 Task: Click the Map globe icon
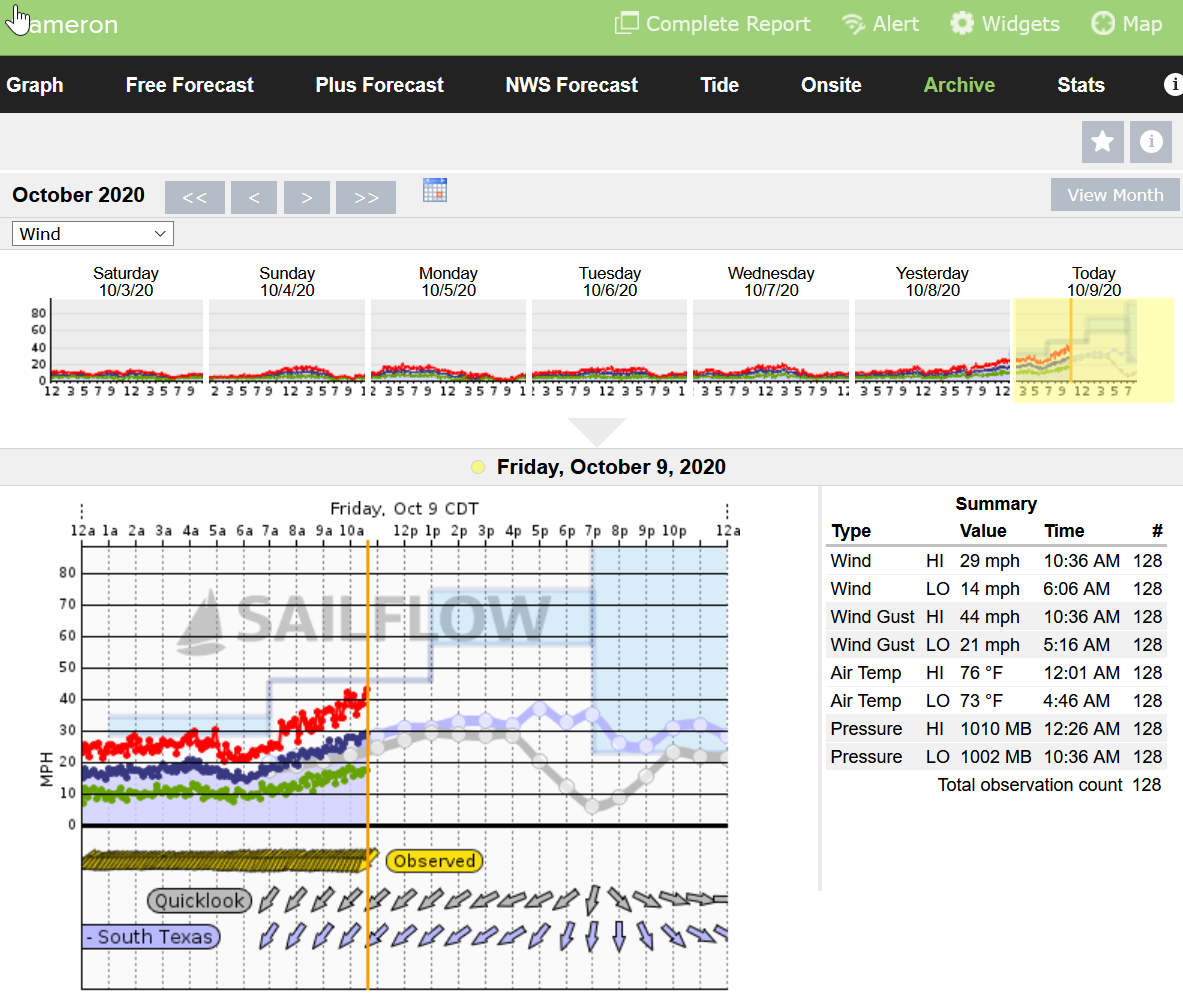click(1103, 23)
